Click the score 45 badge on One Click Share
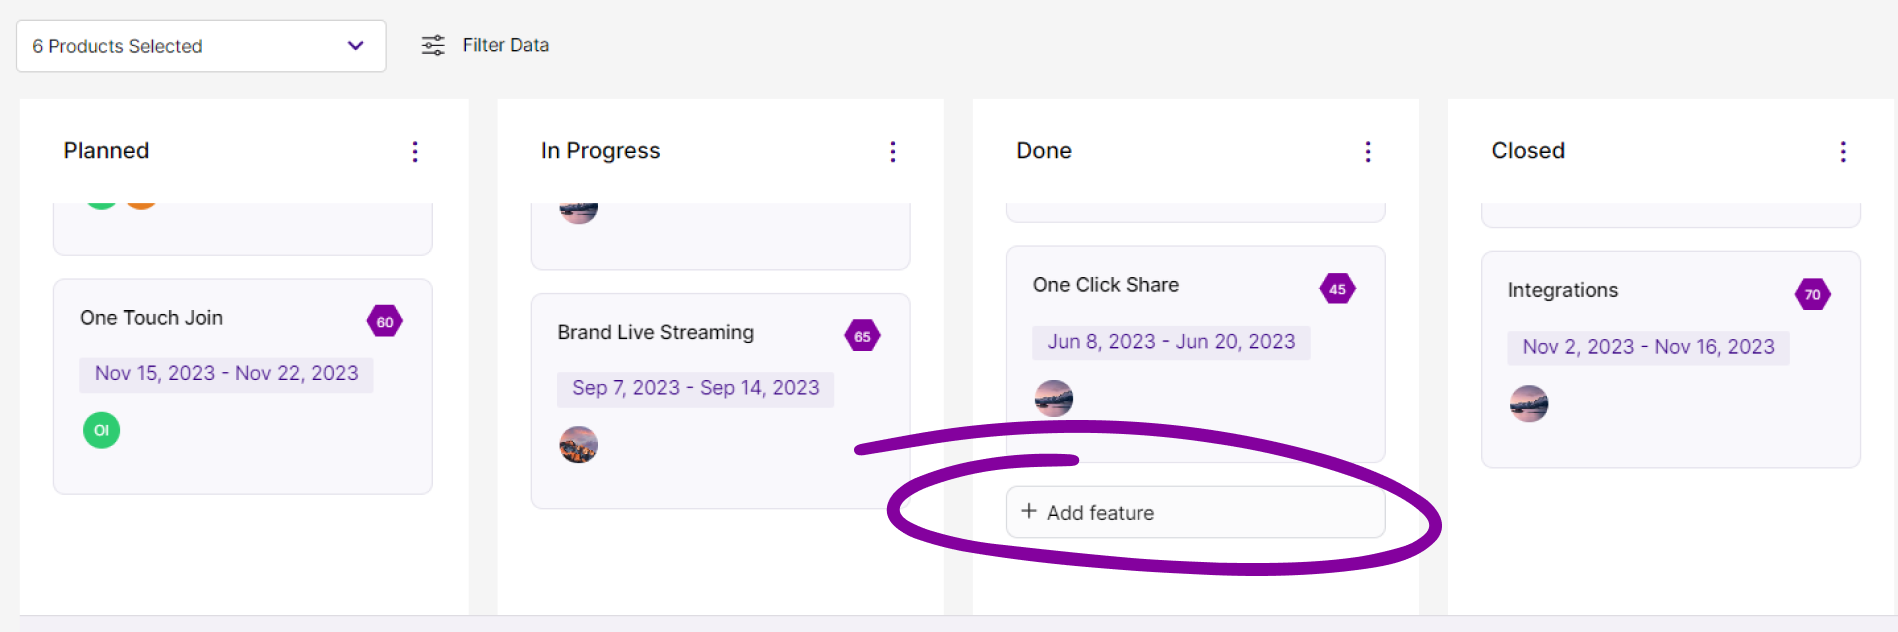Image resolution: width=1898 pixels, height=632 pixels. click(1337, 289)
